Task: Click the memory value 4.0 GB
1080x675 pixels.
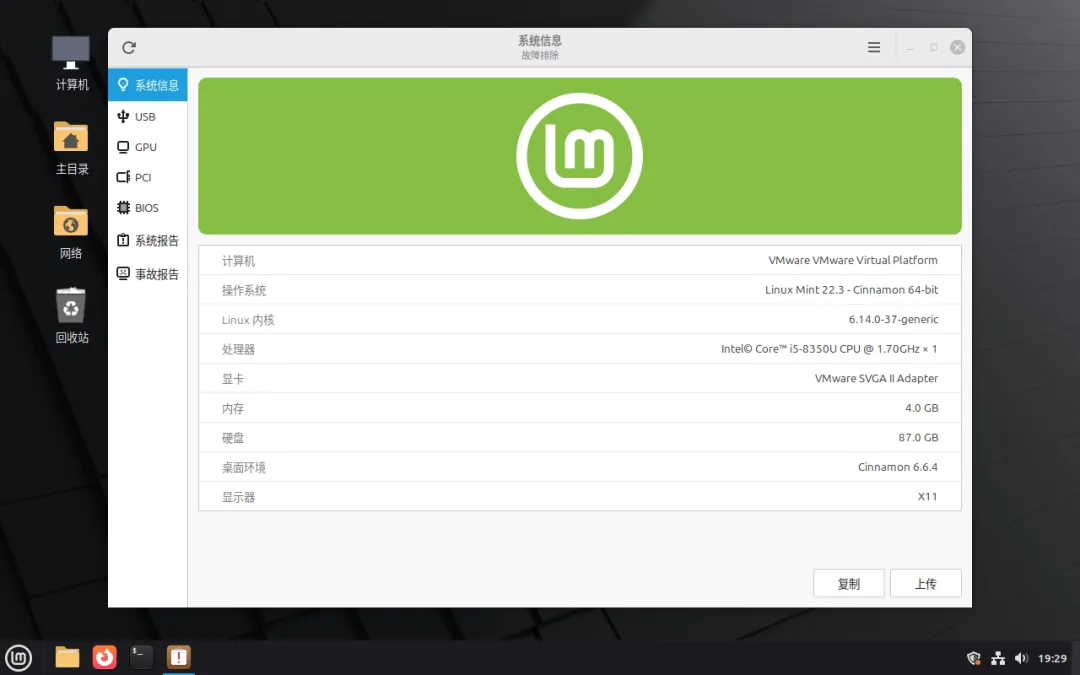Action: (x=922, y=408)
